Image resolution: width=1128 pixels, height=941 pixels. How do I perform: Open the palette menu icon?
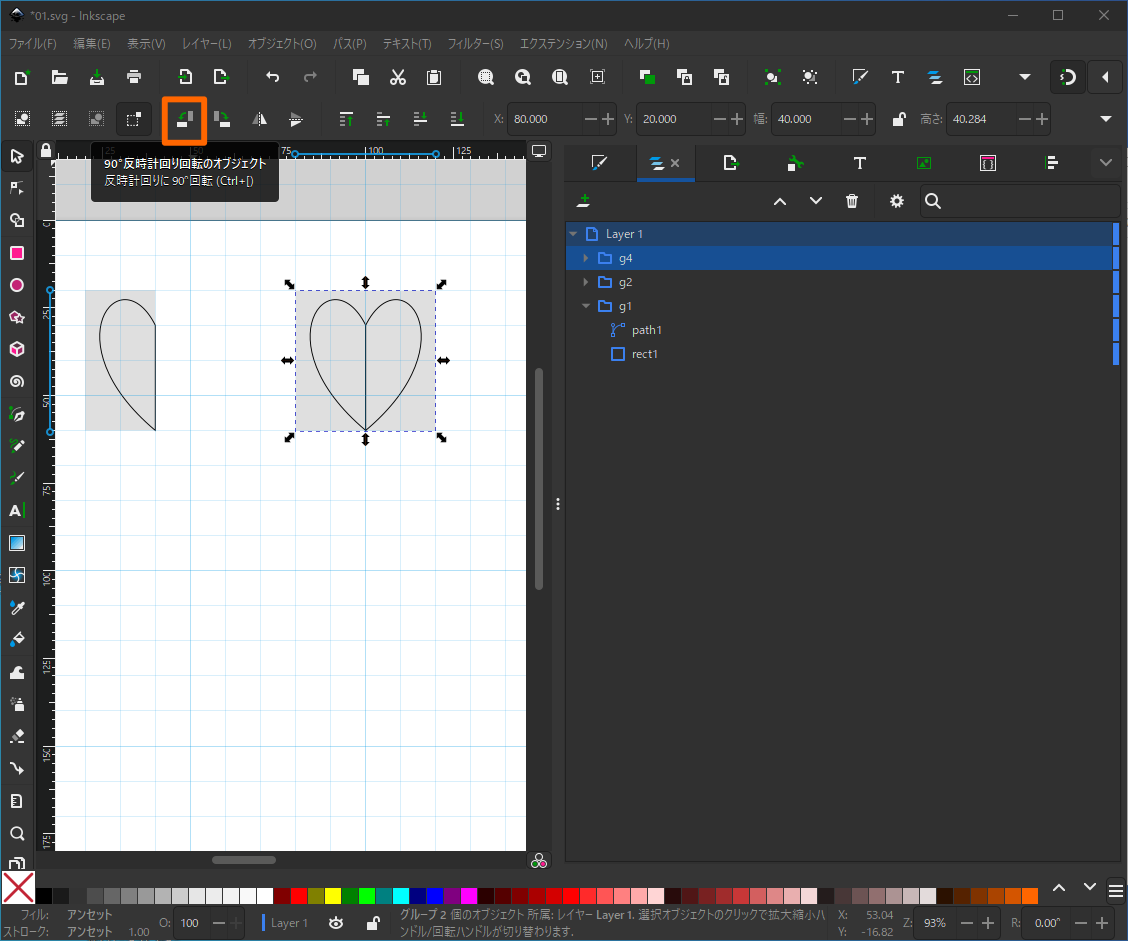(1116, 892)
